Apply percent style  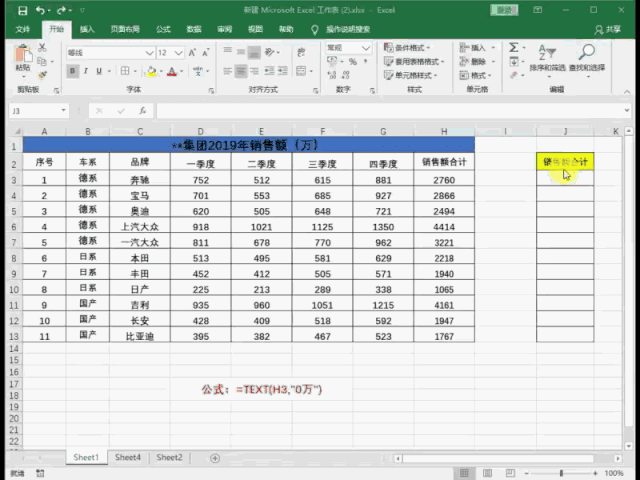coord(353,62)
